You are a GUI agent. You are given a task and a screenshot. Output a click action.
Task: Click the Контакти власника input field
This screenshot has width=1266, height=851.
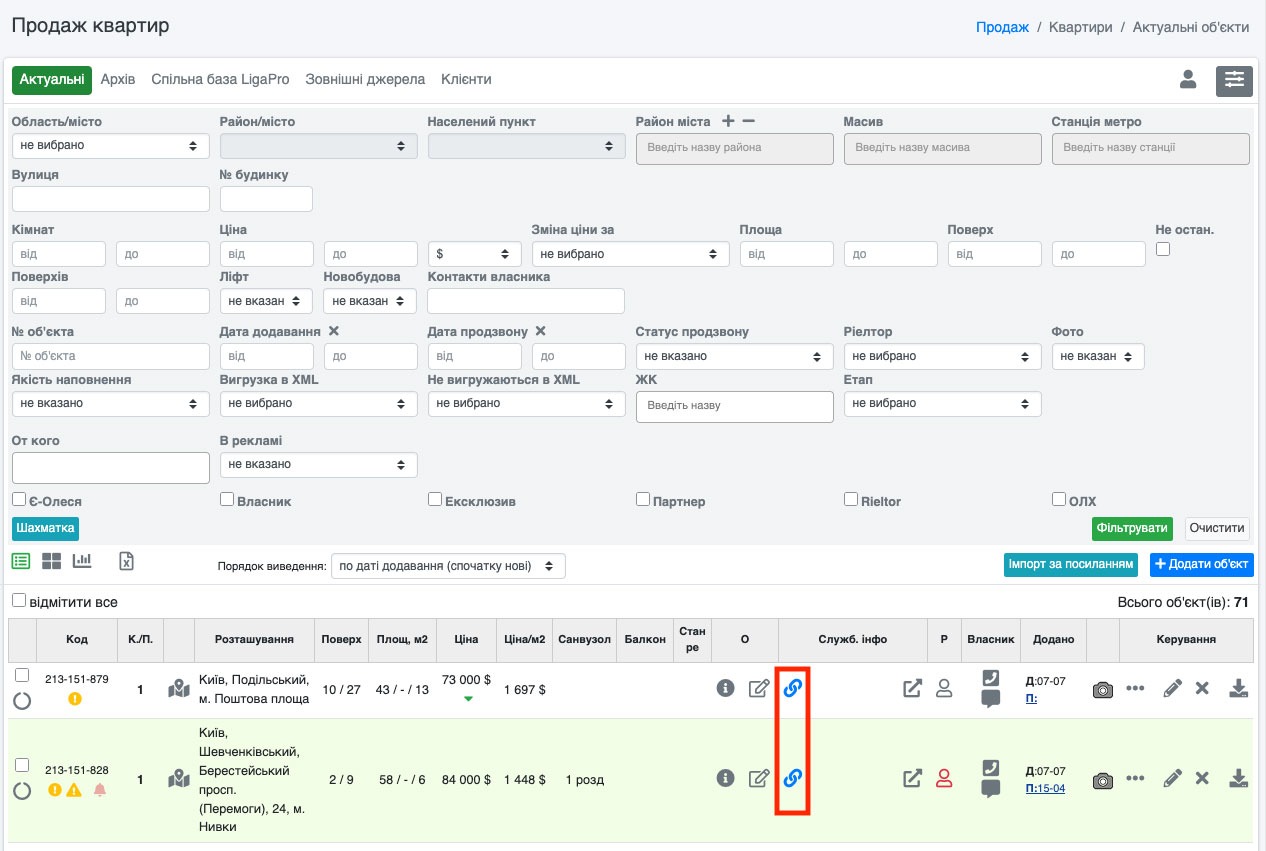525,301
